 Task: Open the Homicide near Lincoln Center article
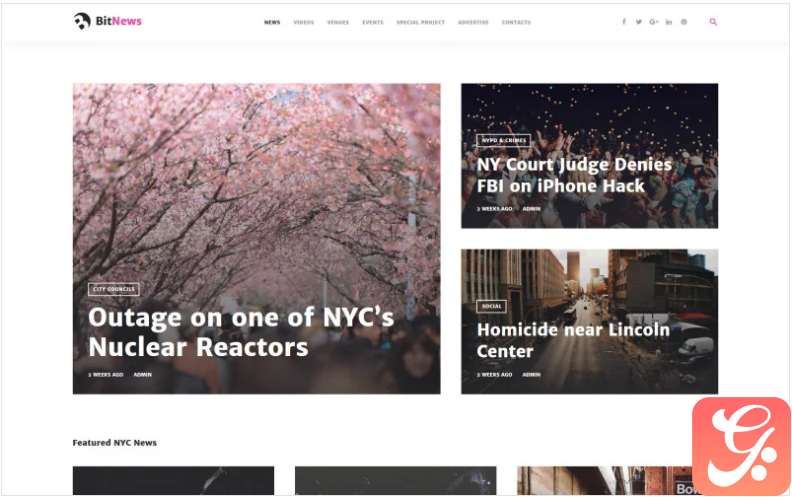point(573,340)
